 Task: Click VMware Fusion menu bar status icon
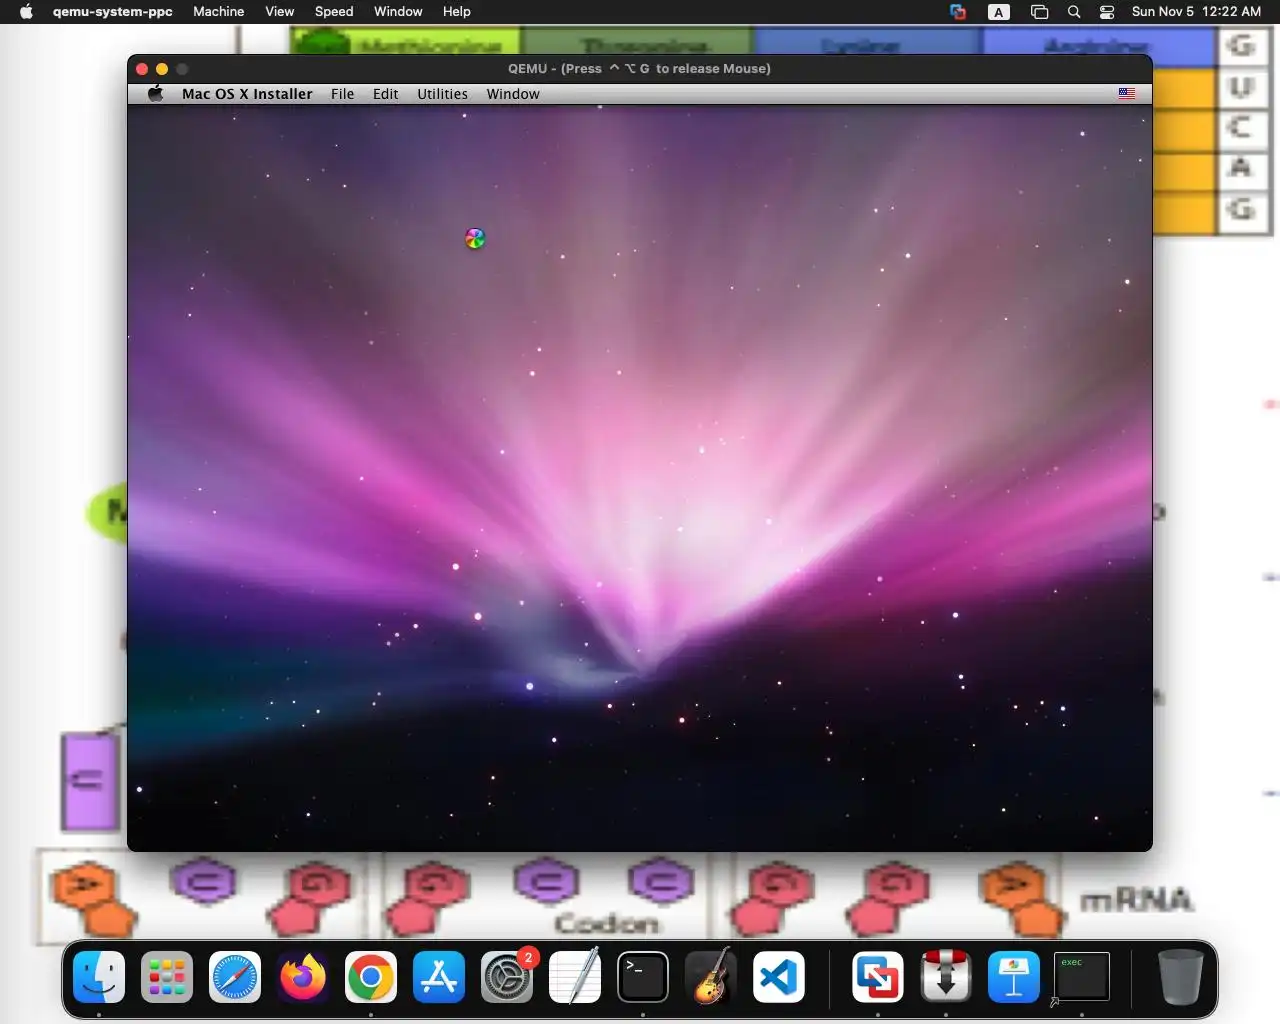coord(958,12)
